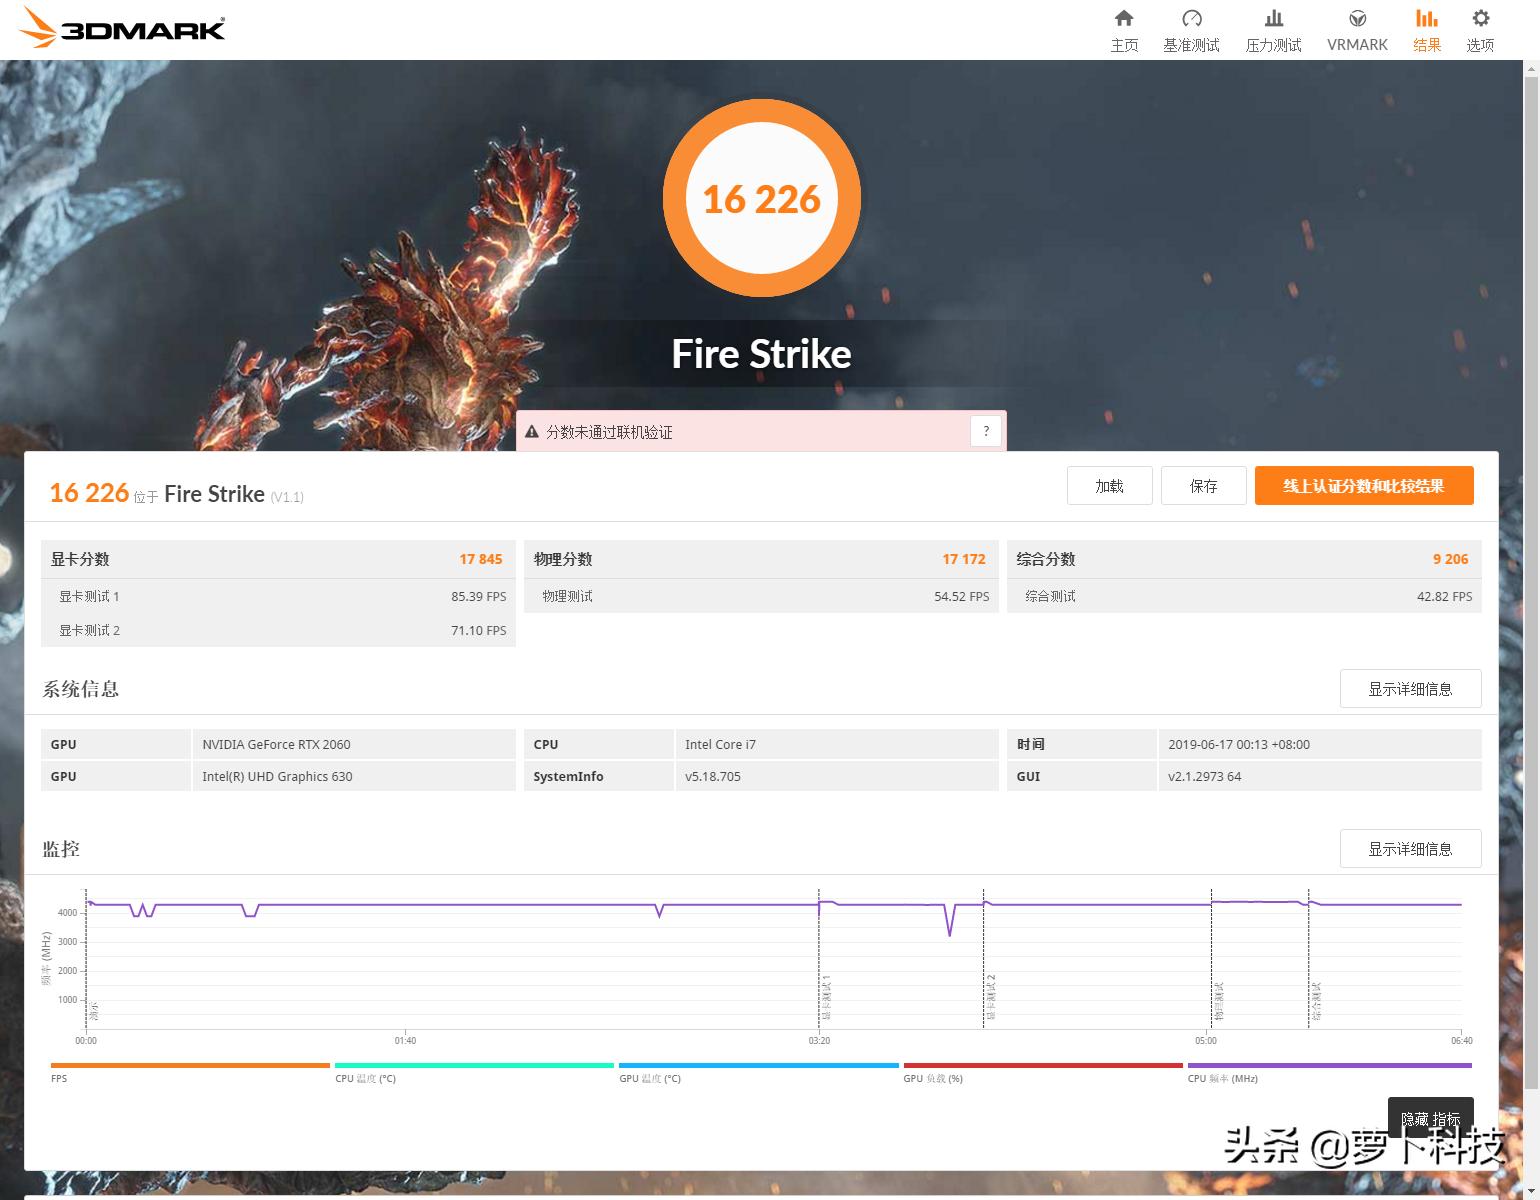This screenshot has height=1200, width=1540.
Task: Open the 选项 options gear icon
Action: point(1480,18)
